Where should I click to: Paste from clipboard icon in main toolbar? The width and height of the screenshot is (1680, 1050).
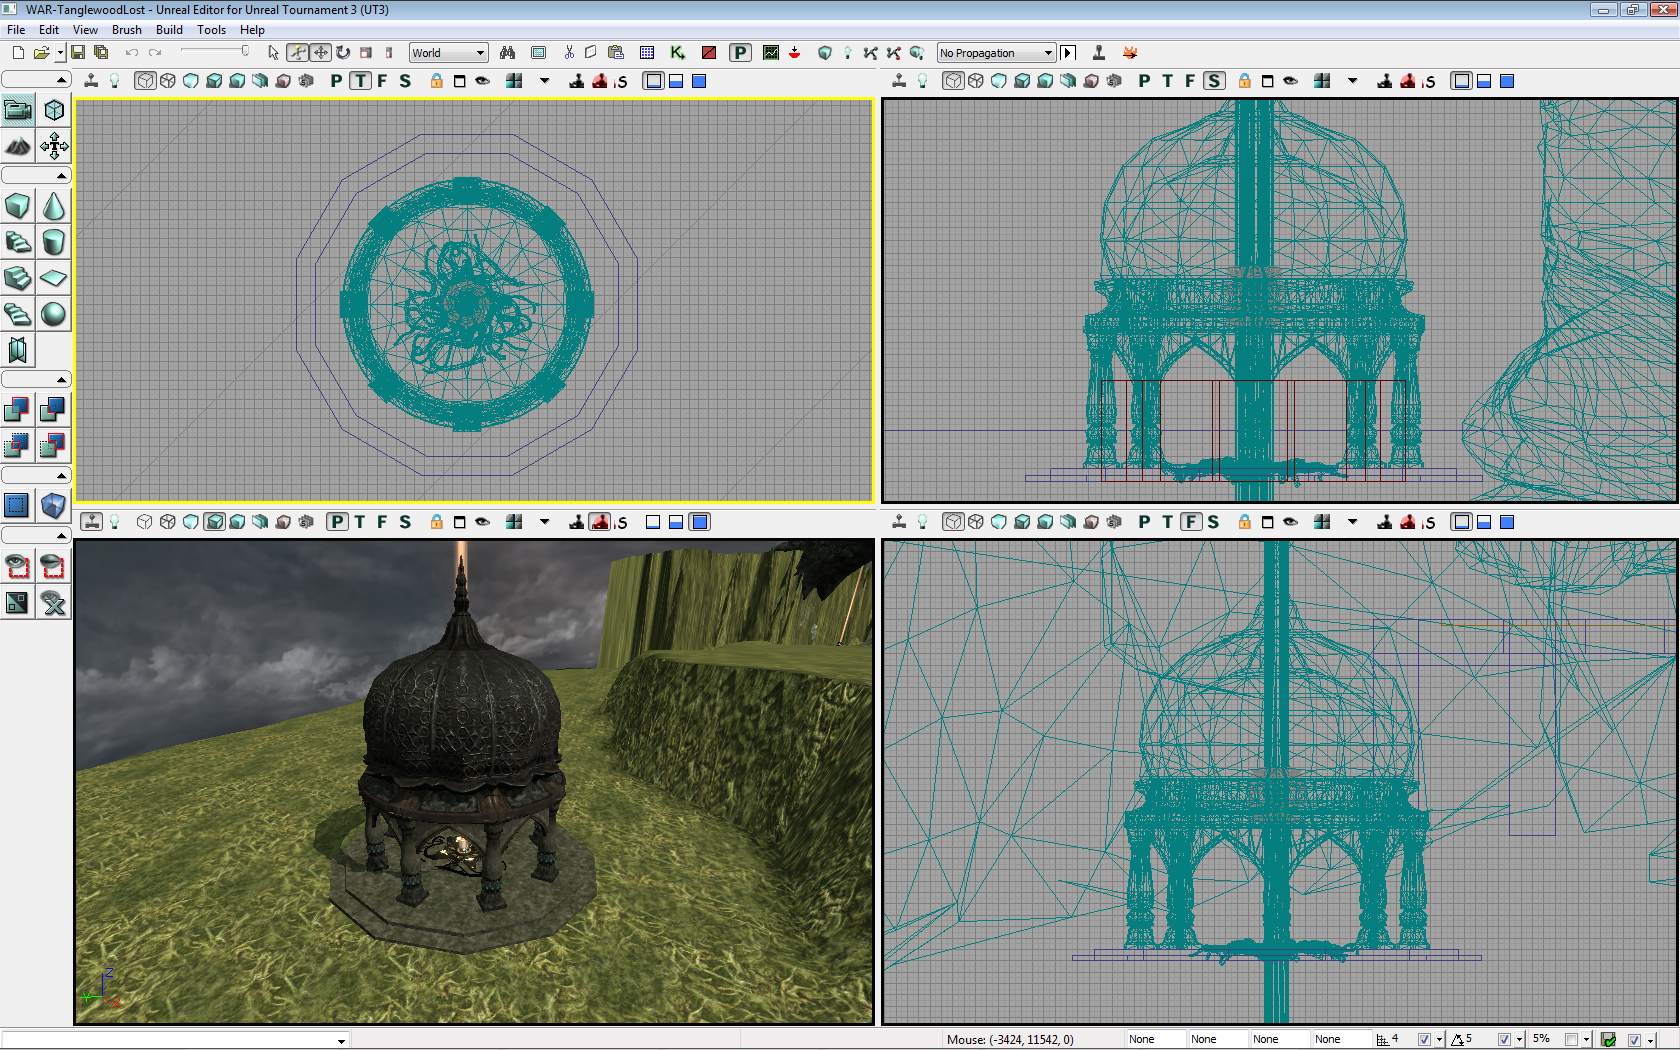tap(616, 53)
